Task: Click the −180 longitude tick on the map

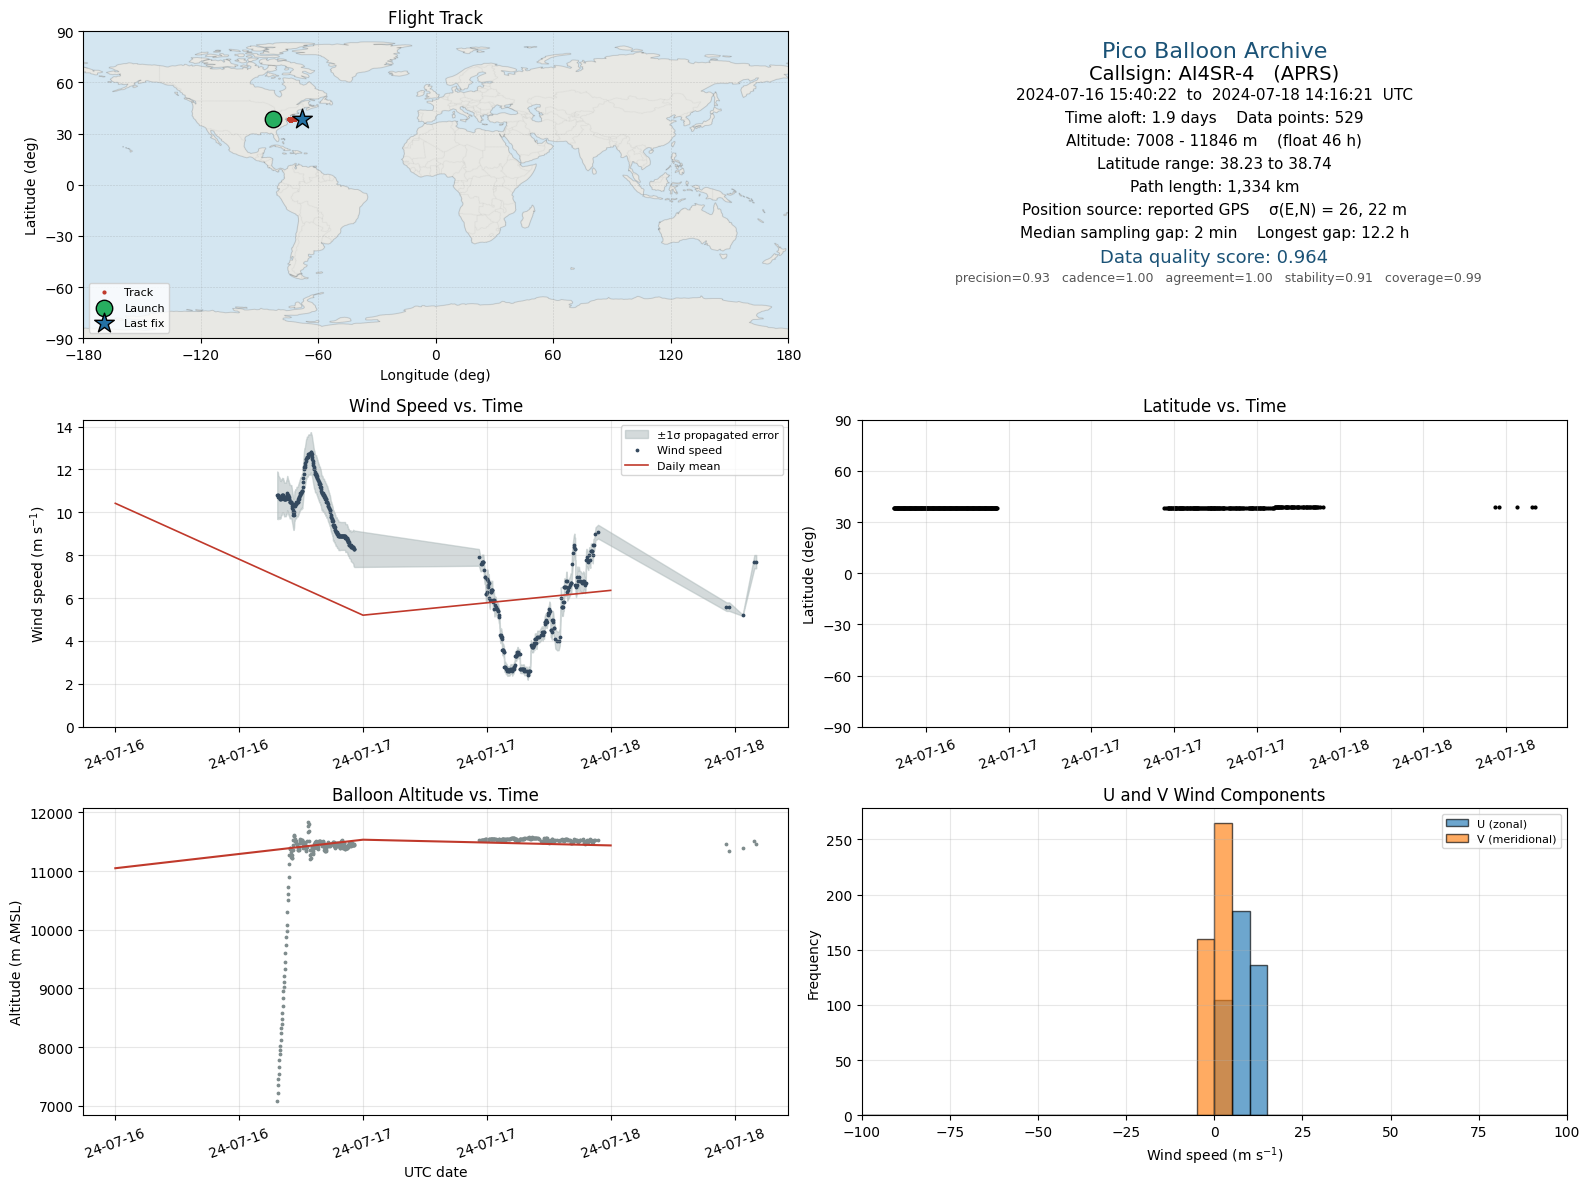Action: tap(83, 355)
